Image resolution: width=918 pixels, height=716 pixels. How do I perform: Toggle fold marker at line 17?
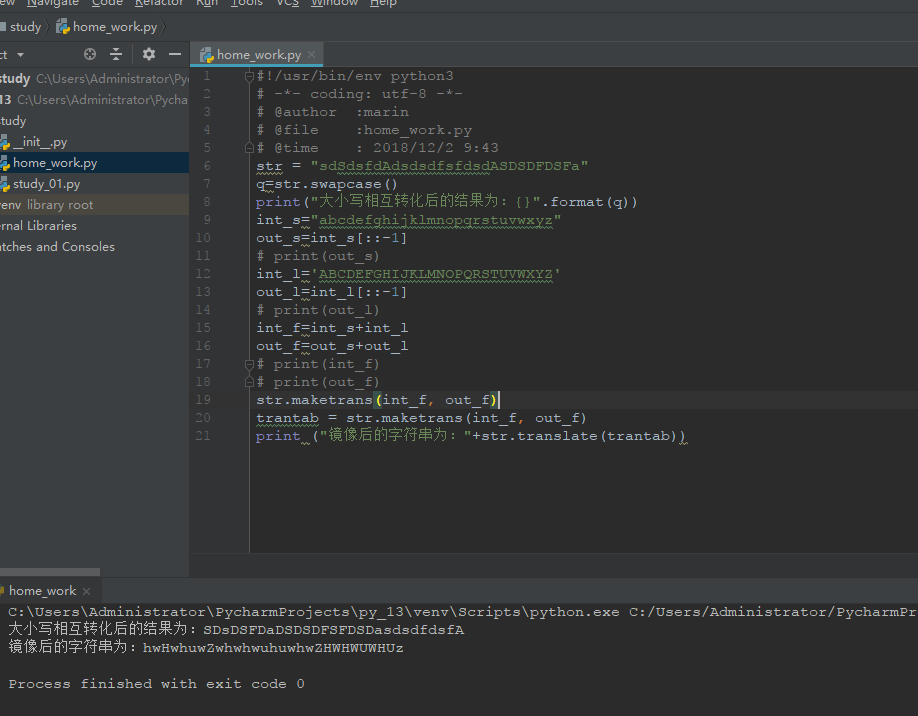pos(250,364)
